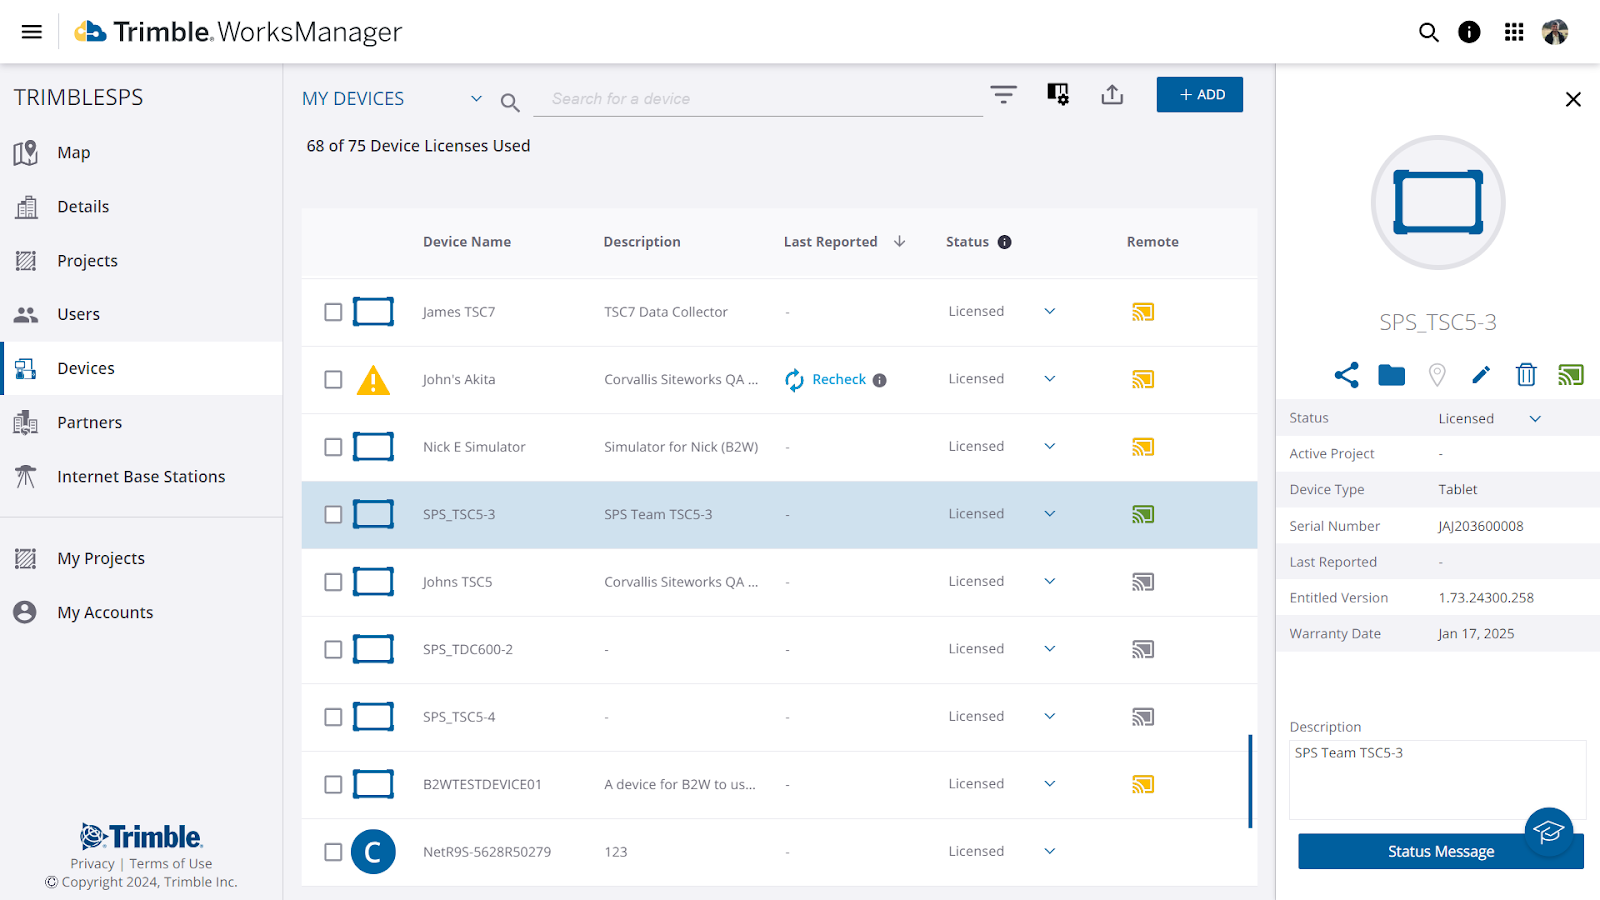This screenshot has height=900, width=1600.
Task: Check the John's Akita checkbox
Action: (x=333, y=380)
